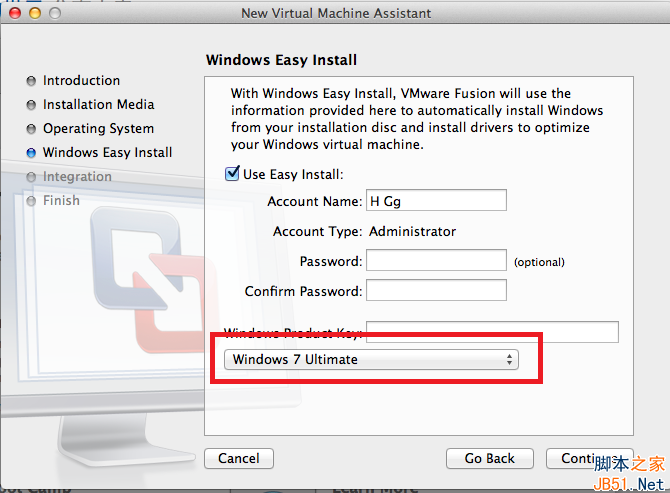Continue to the next step
This screenshot has width=670, height=493.
pyautogui.click(x=590, y=458)
